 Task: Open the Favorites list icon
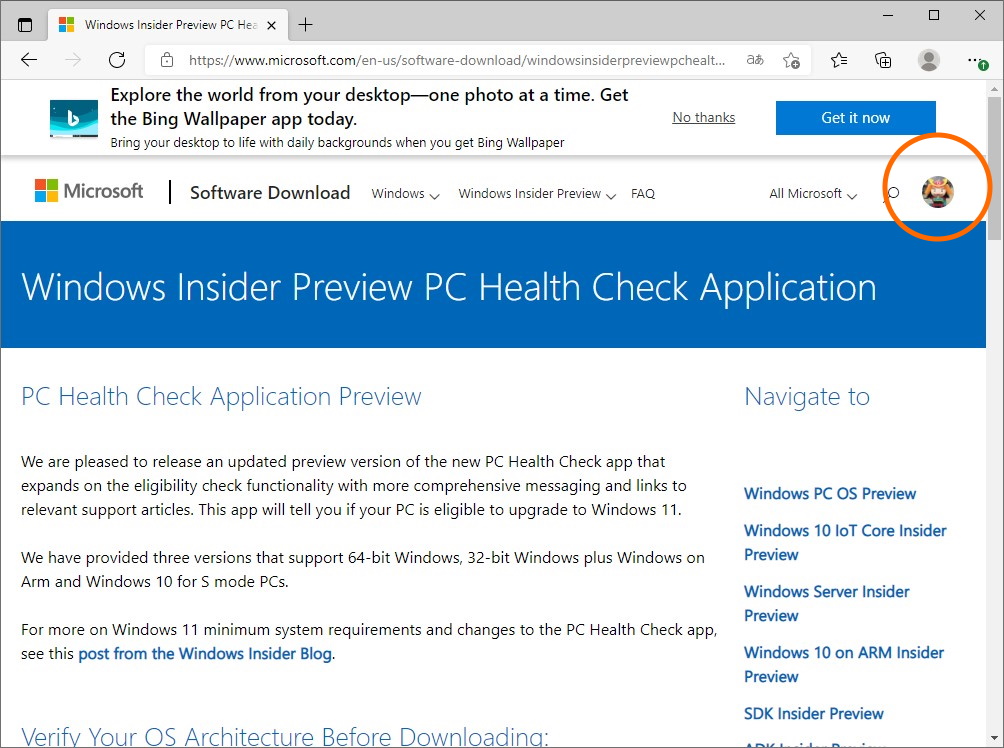pyautogui.click(x=838, y=60)
